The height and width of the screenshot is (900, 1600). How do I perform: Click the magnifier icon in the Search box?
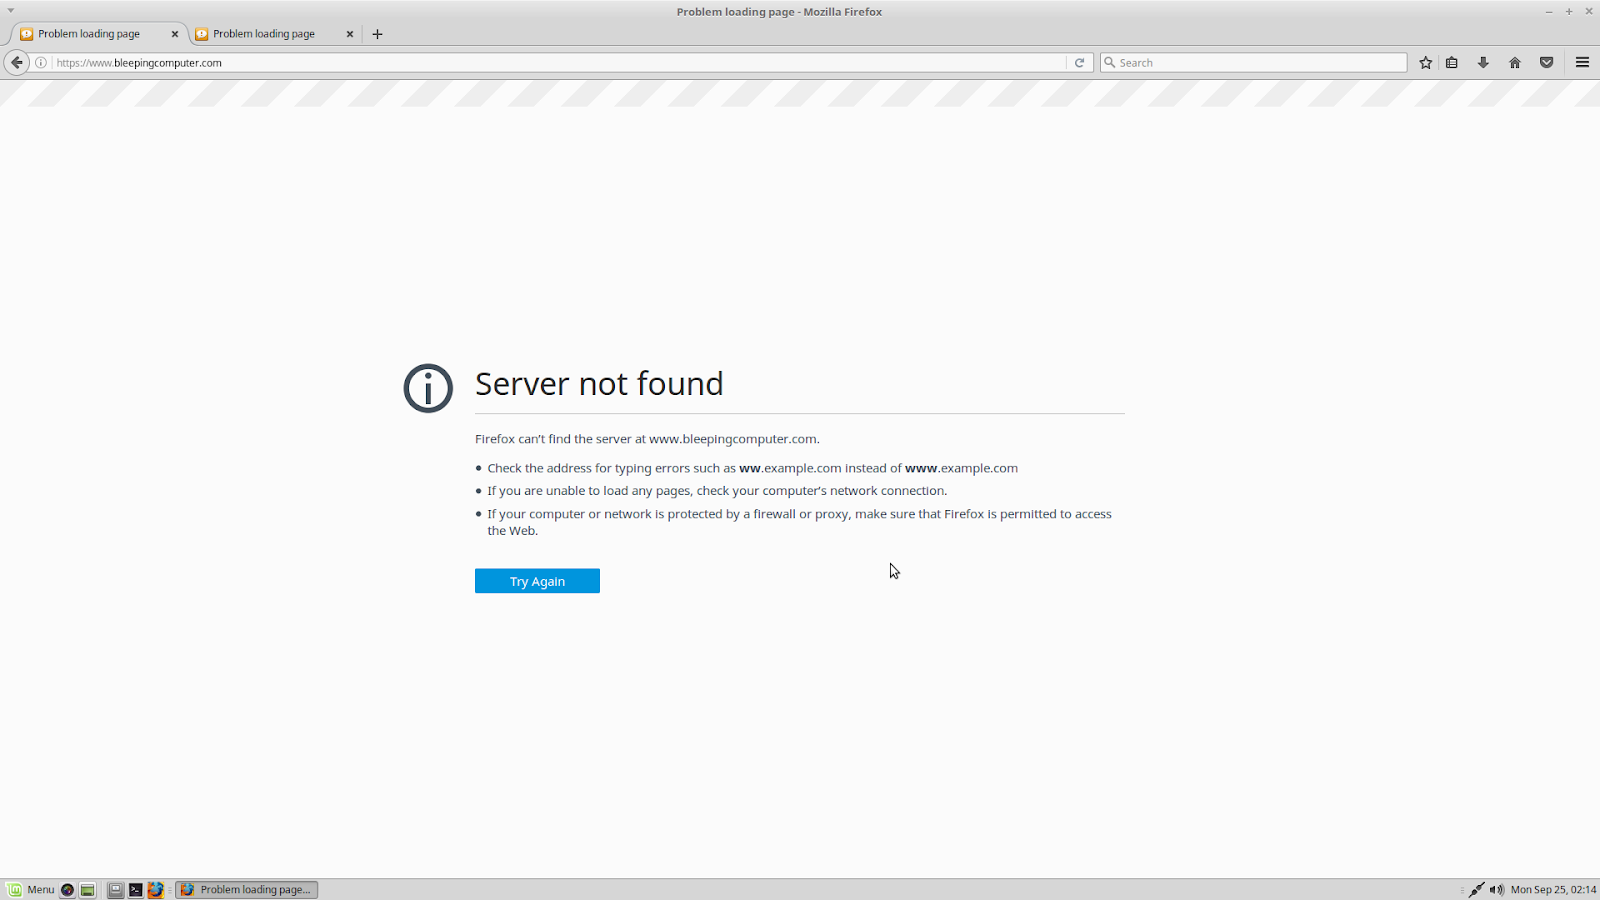[x=1109, y=62]
